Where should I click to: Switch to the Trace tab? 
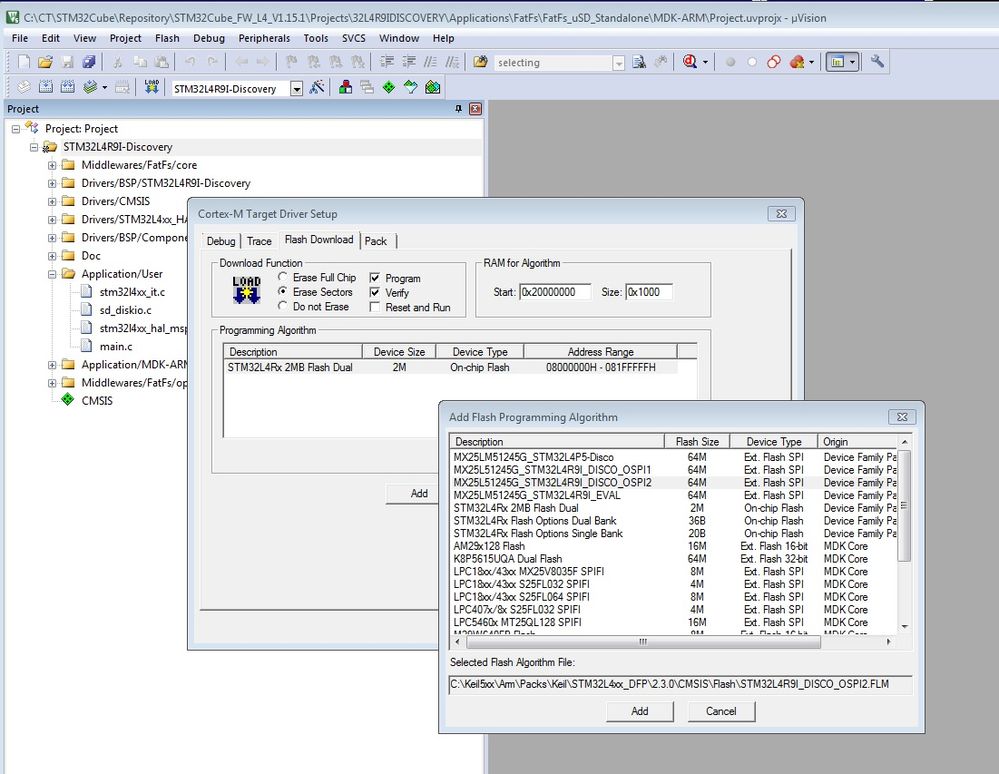[x=259, y=241]
